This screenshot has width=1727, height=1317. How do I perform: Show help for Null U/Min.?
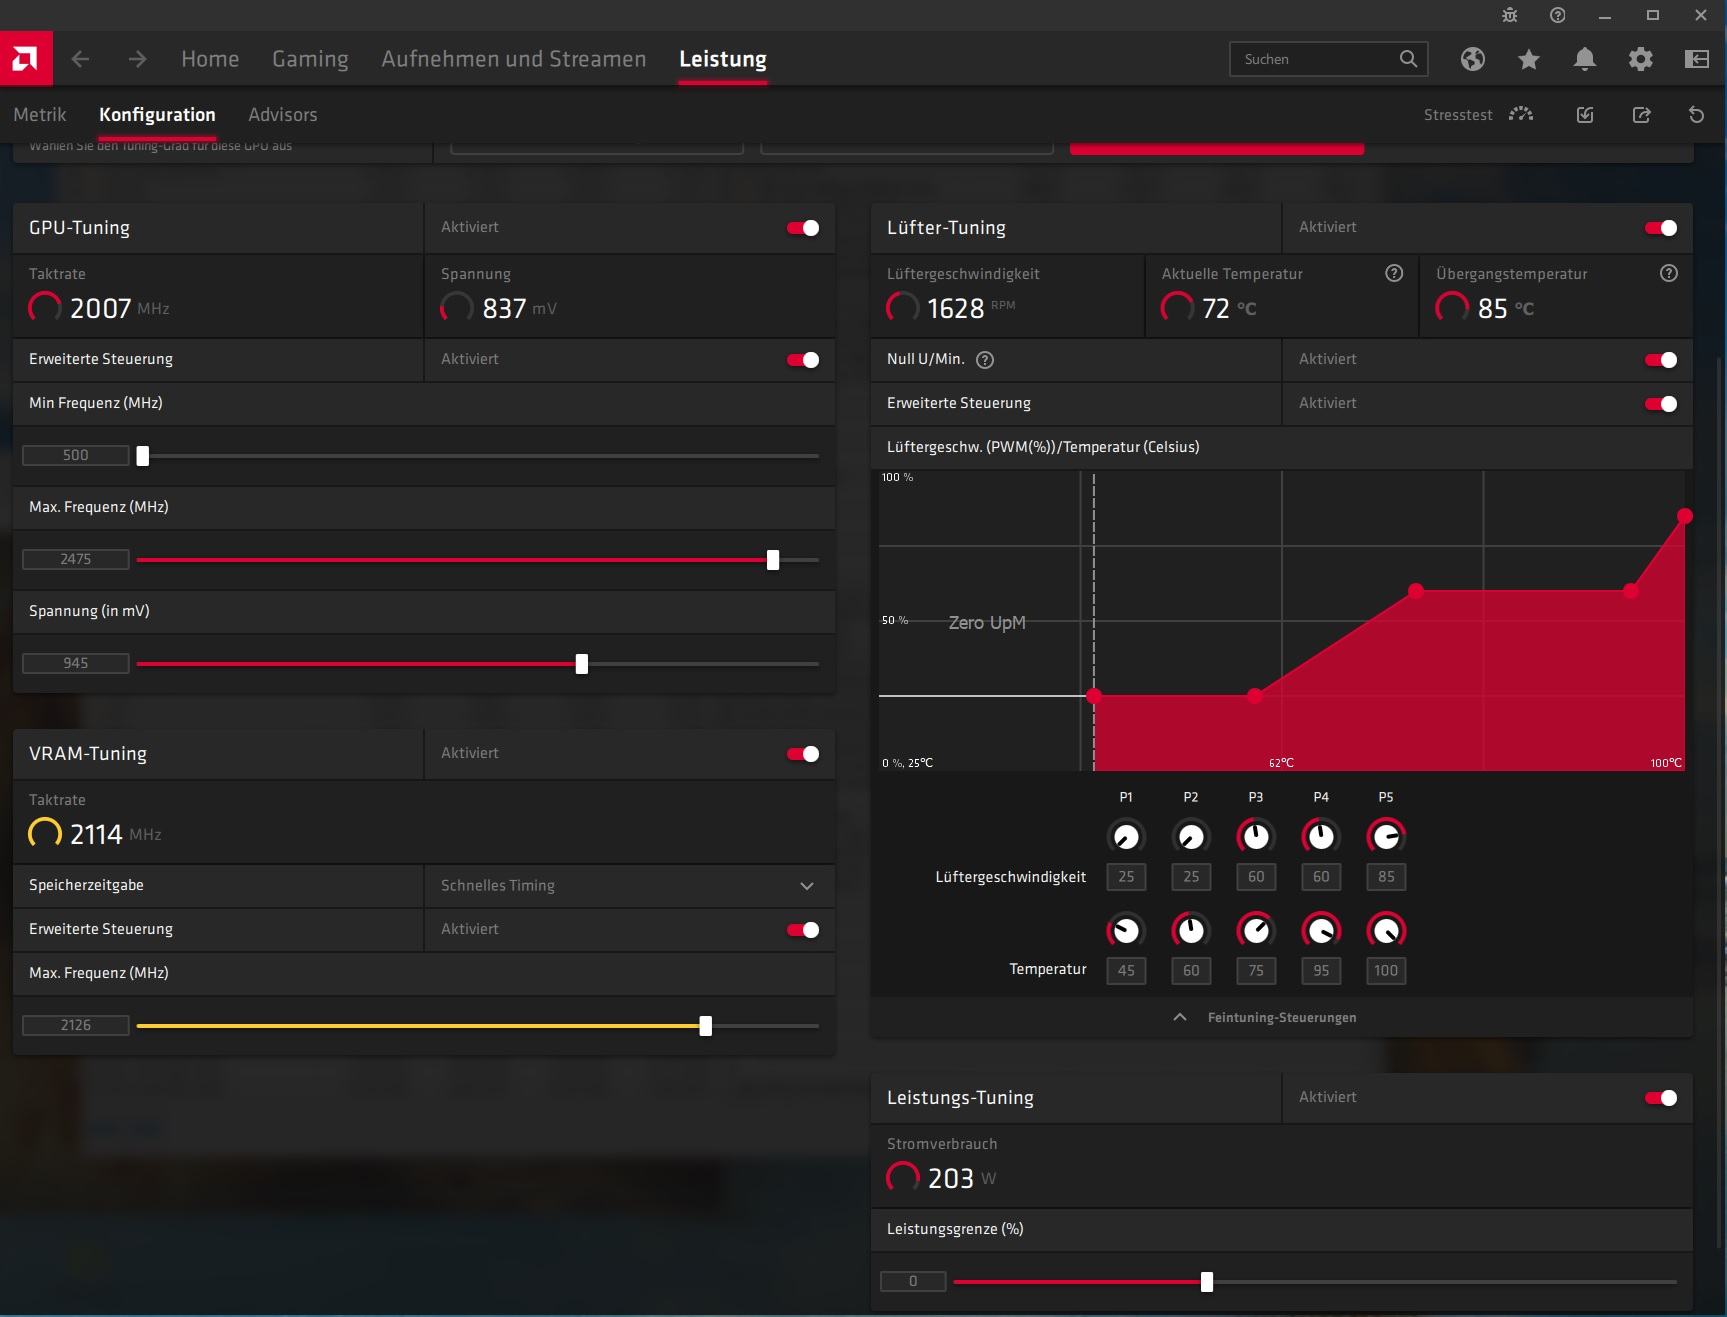coord(985,360)
